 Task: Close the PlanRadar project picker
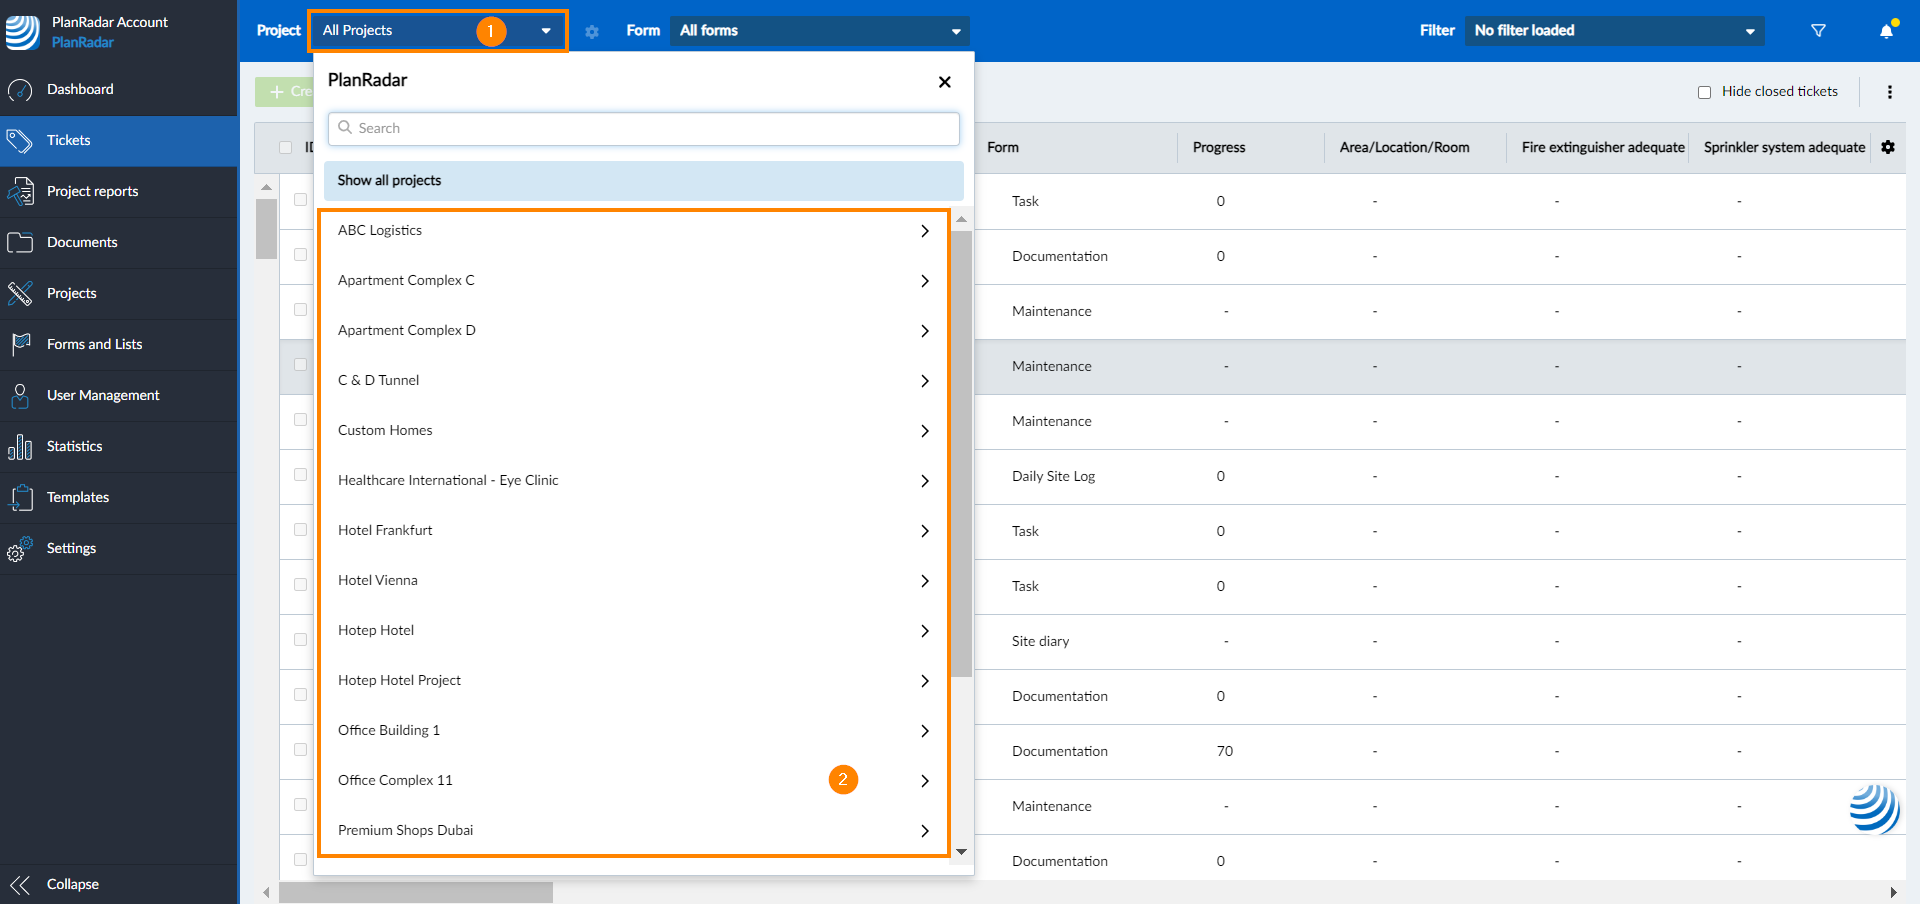[x=944, y=82]
